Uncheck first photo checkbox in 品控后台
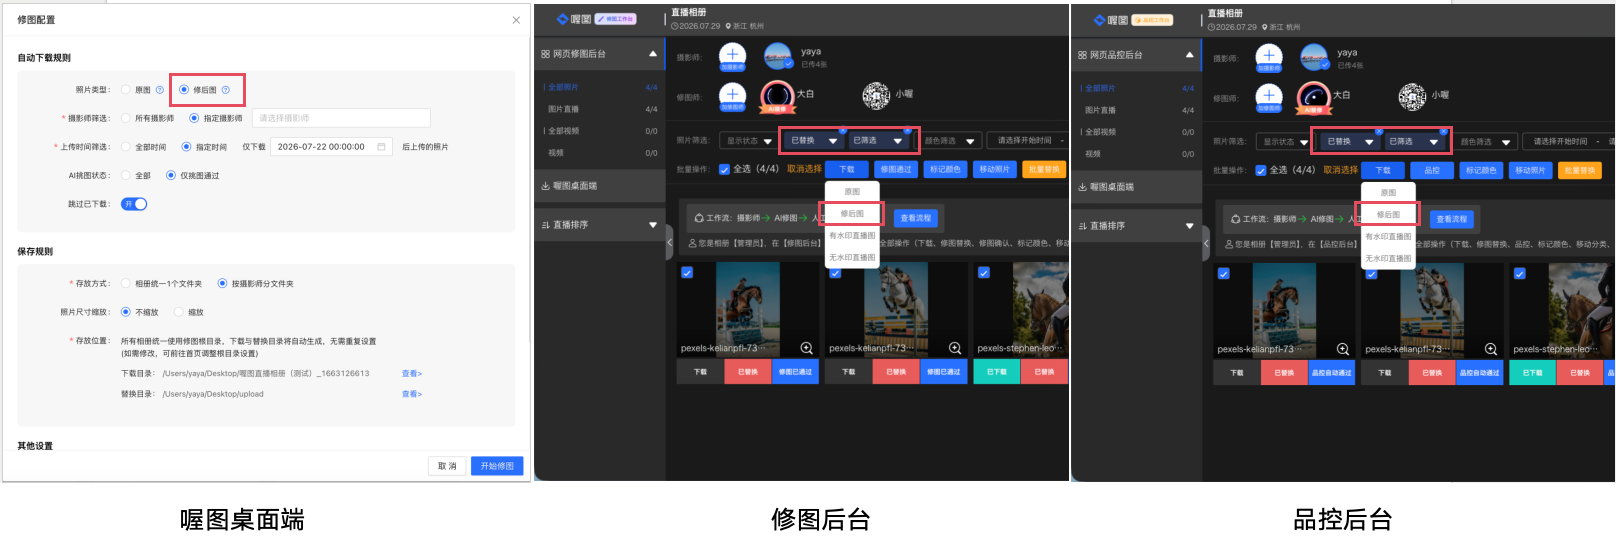The width and height of the screenshot is (1616, 553). click(x=1224, y=273)
